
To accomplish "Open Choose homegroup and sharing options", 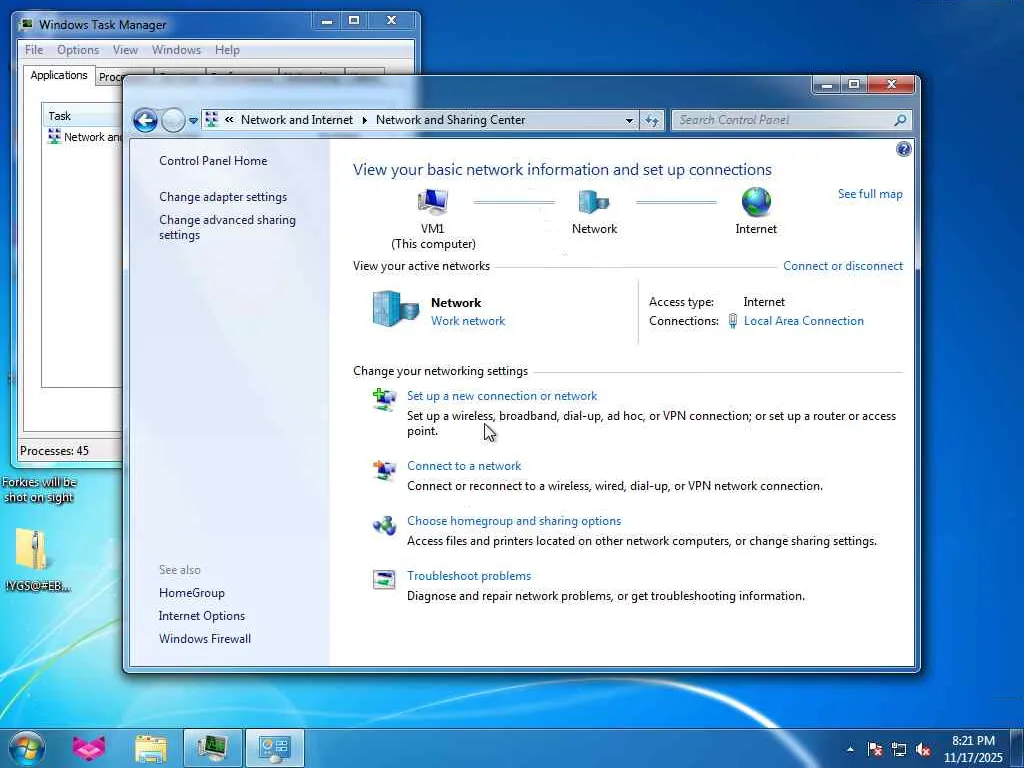I will tap(514, 520).
